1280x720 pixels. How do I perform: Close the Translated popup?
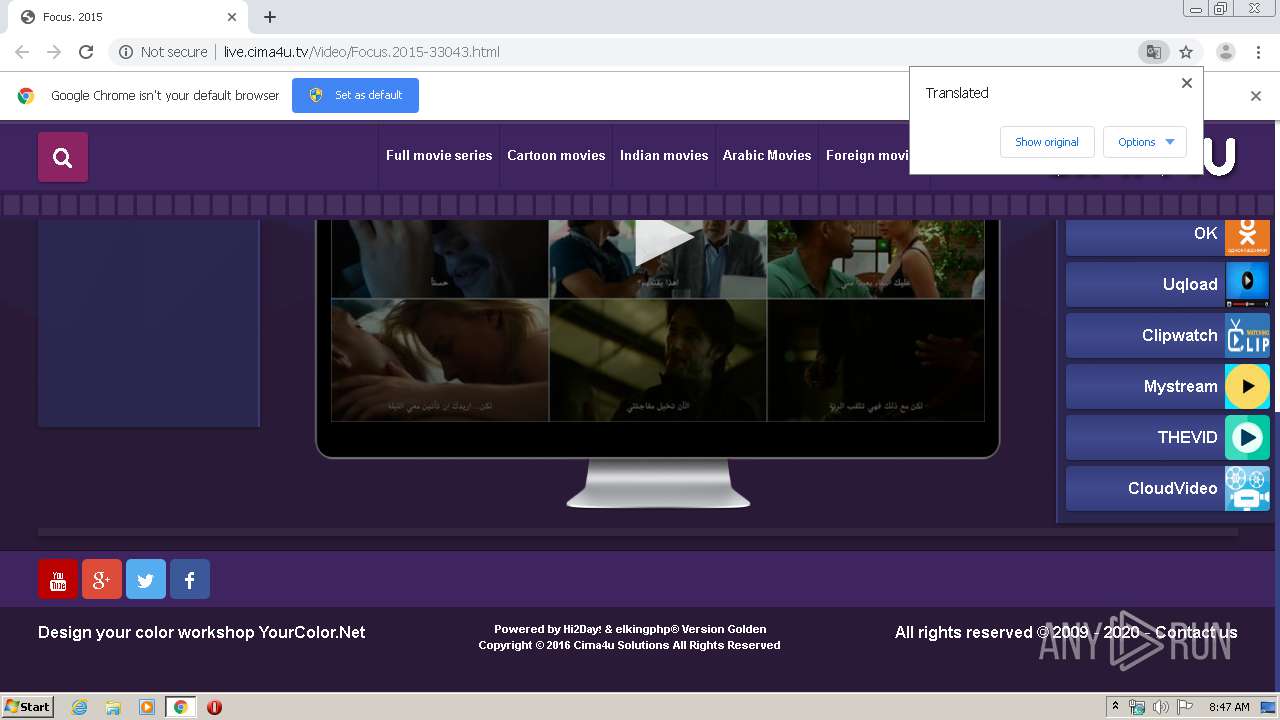pyautogui.click(x=1187, y=83)
